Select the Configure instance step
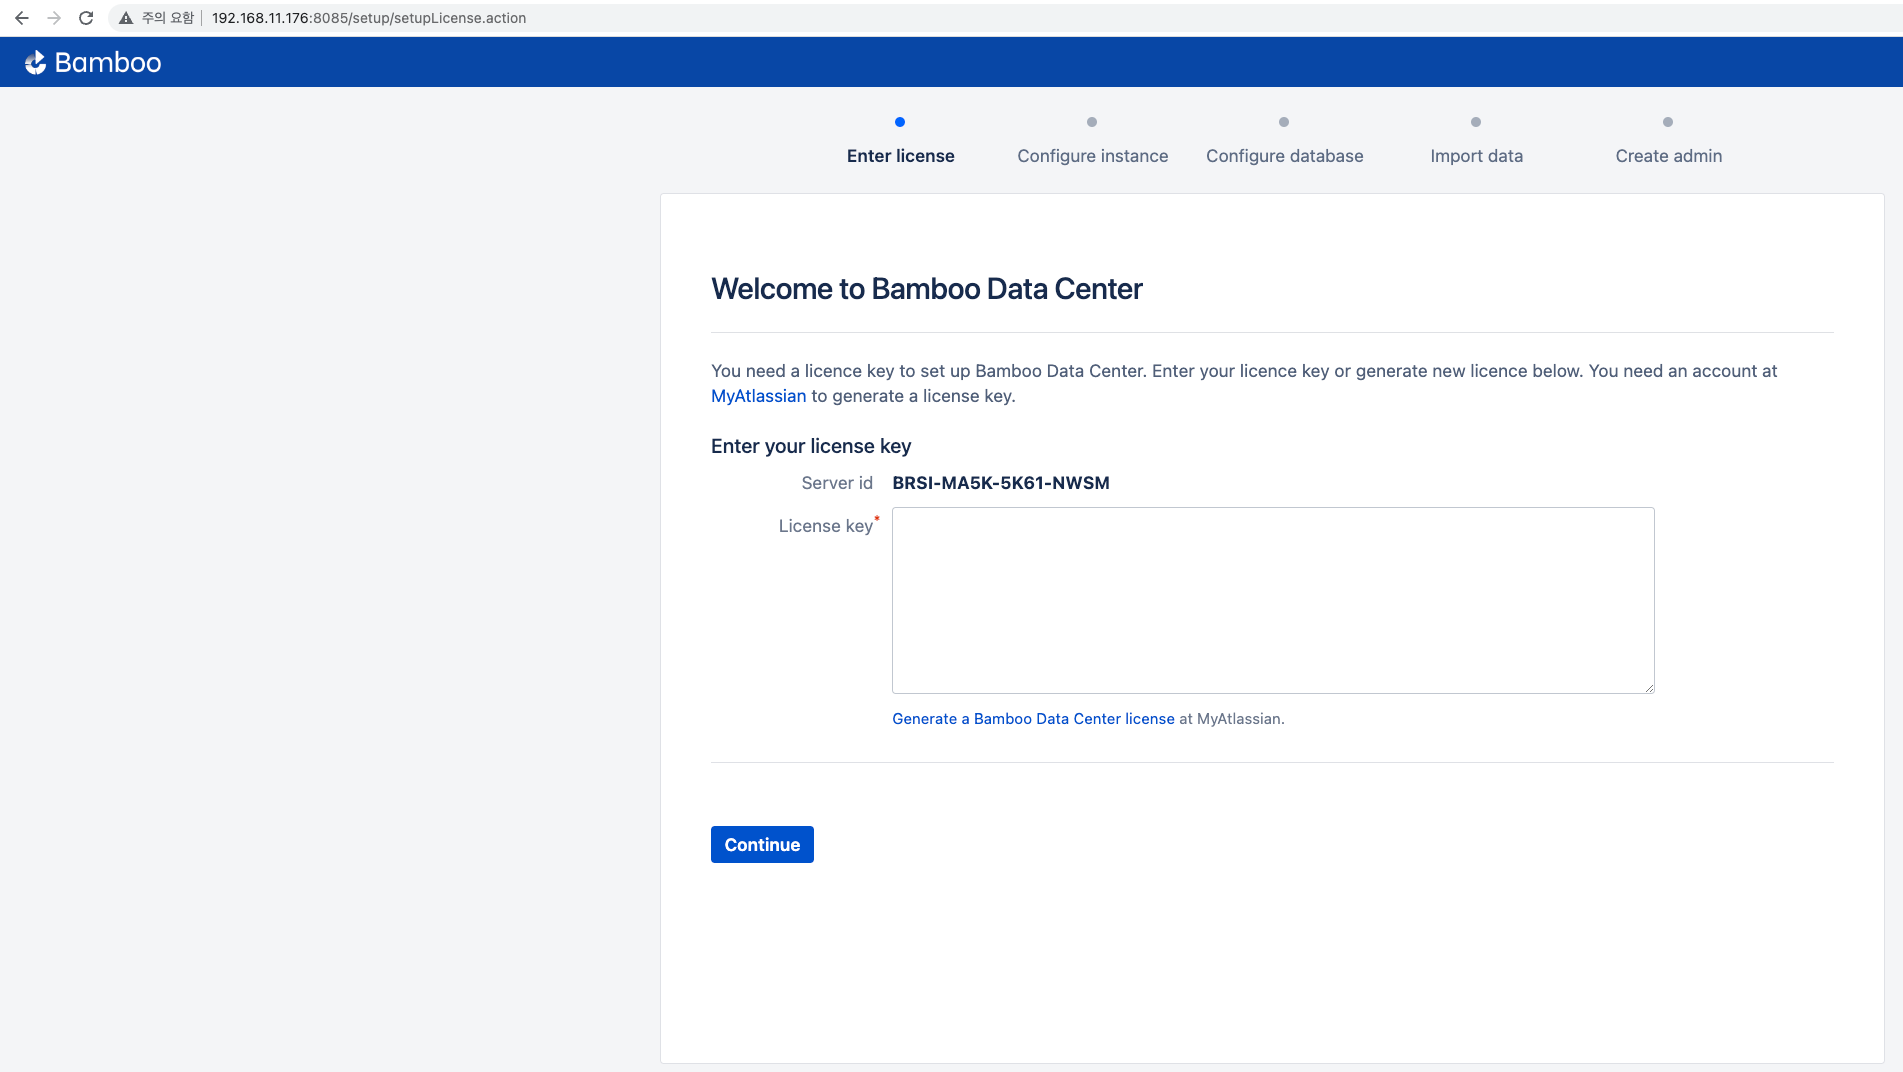Image resolution: width=1903 pixels, height=1072 pixels. coord(1092,156)
